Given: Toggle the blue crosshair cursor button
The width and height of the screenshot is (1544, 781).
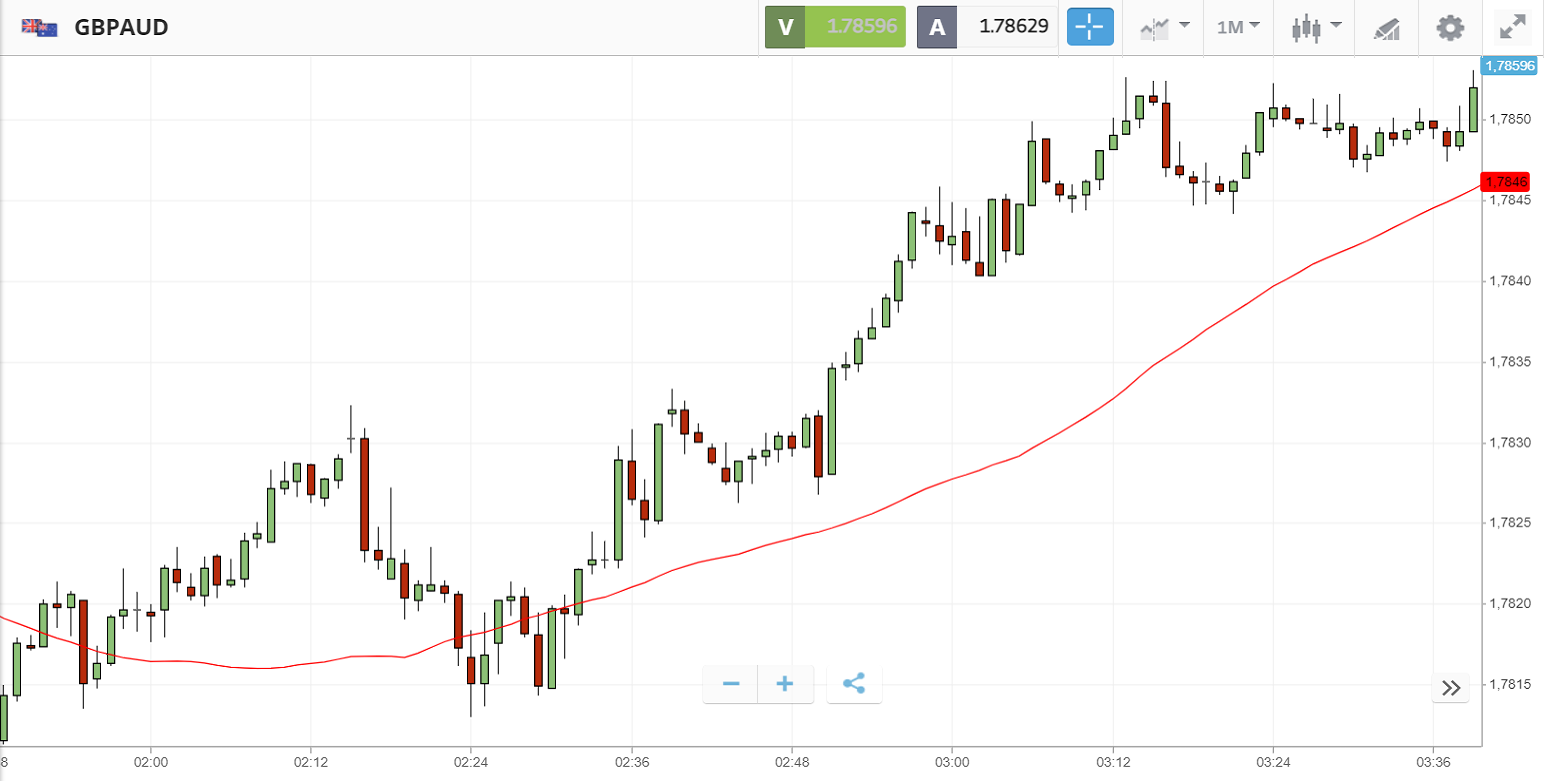Looking at the screenshot, I should [1090, 27].
